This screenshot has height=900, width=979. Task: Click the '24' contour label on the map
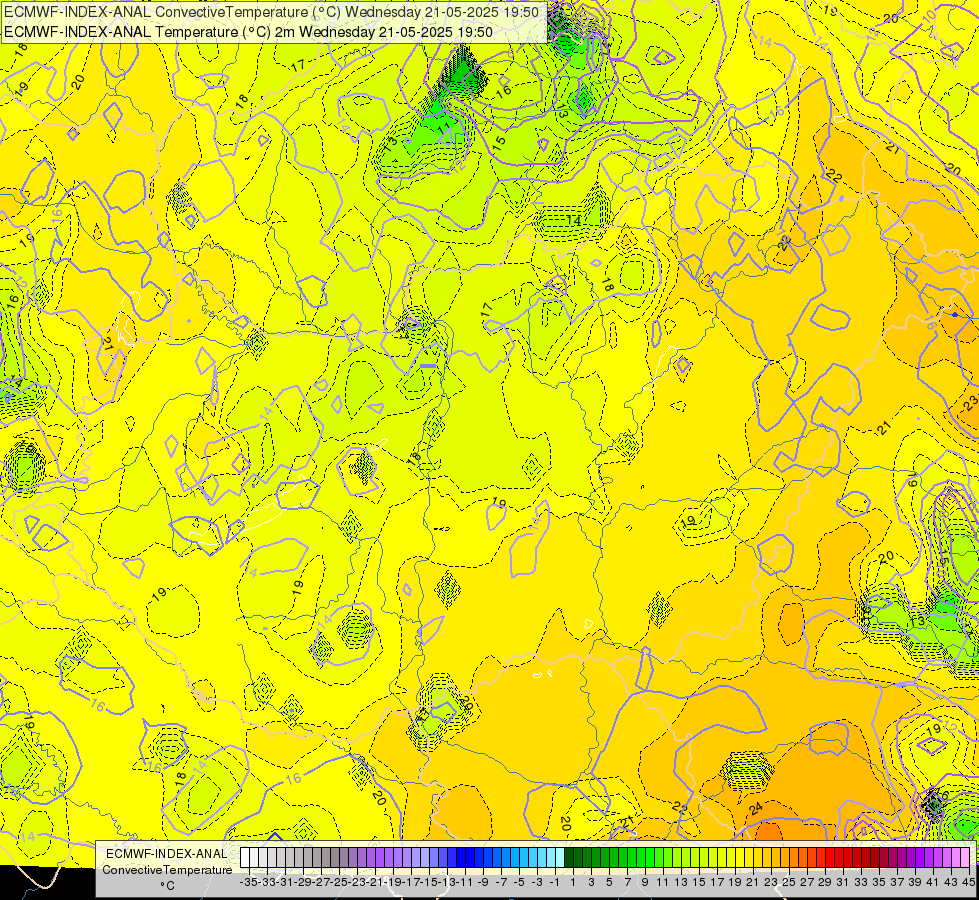pyautogui.click(x=755, y=808)
